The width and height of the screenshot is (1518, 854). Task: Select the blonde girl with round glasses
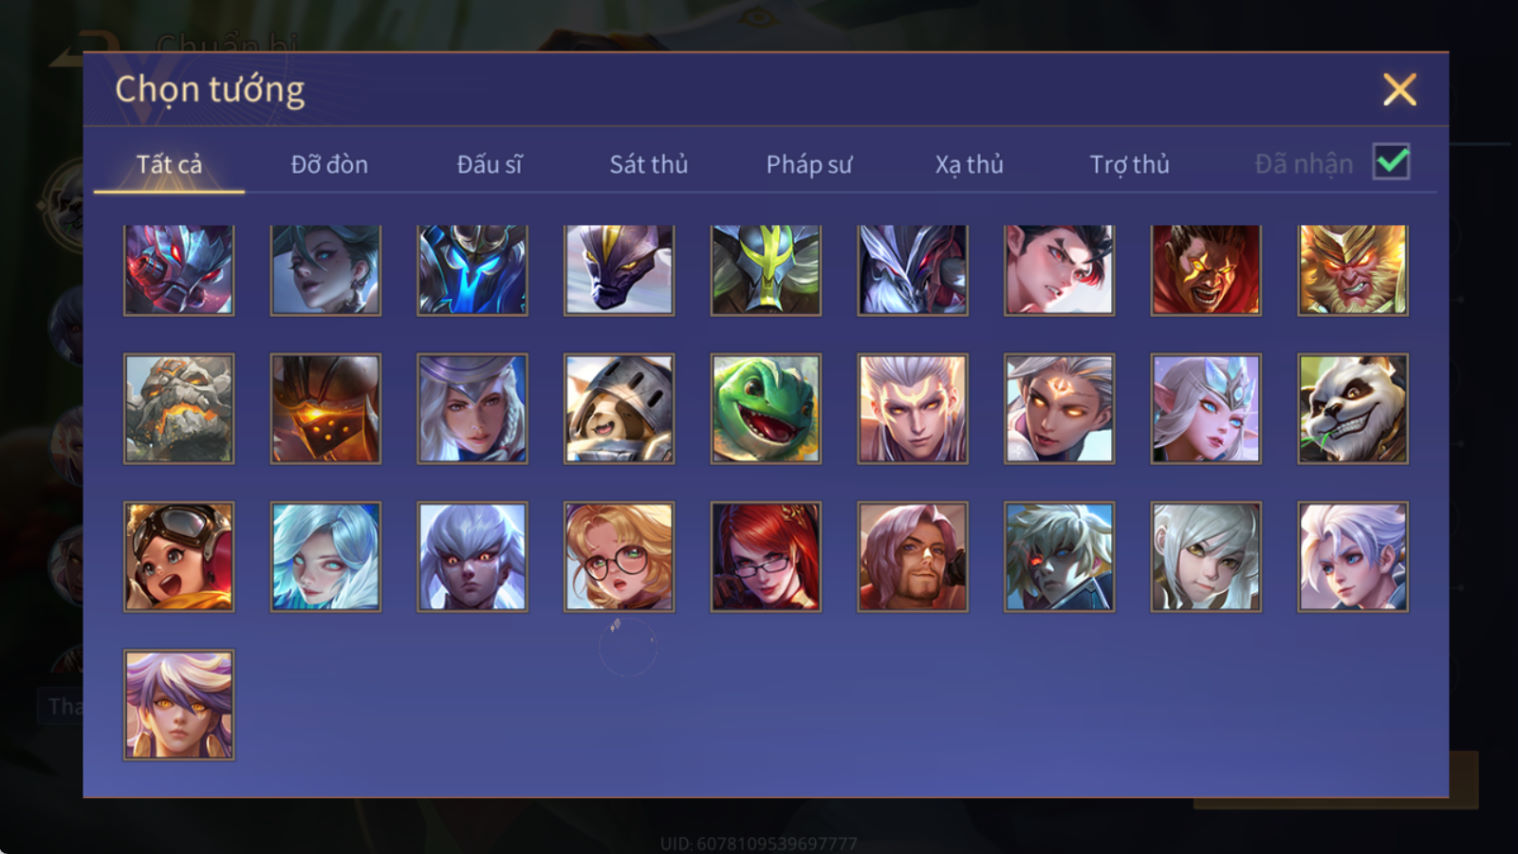click(x=619, y=556)
